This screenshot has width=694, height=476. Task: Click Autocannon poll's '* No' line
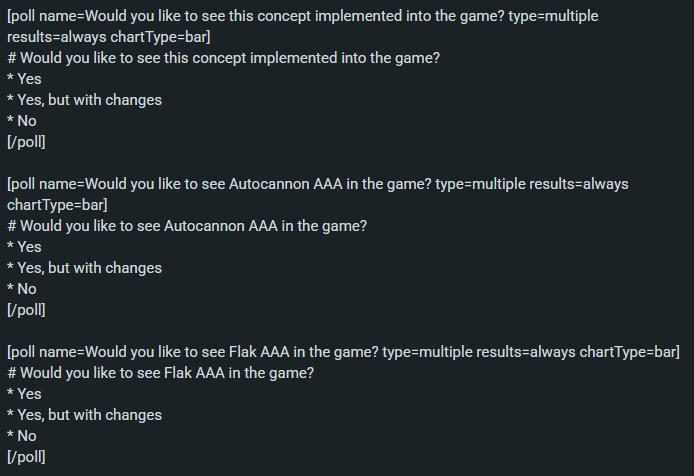pyautogui.click(x=22, y=289)
